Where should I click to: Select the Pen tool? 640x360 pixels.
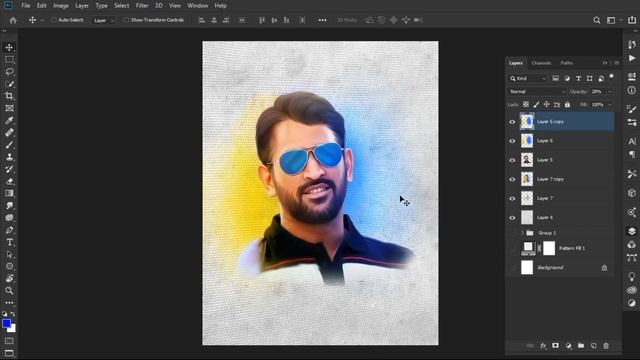[9, 230]
